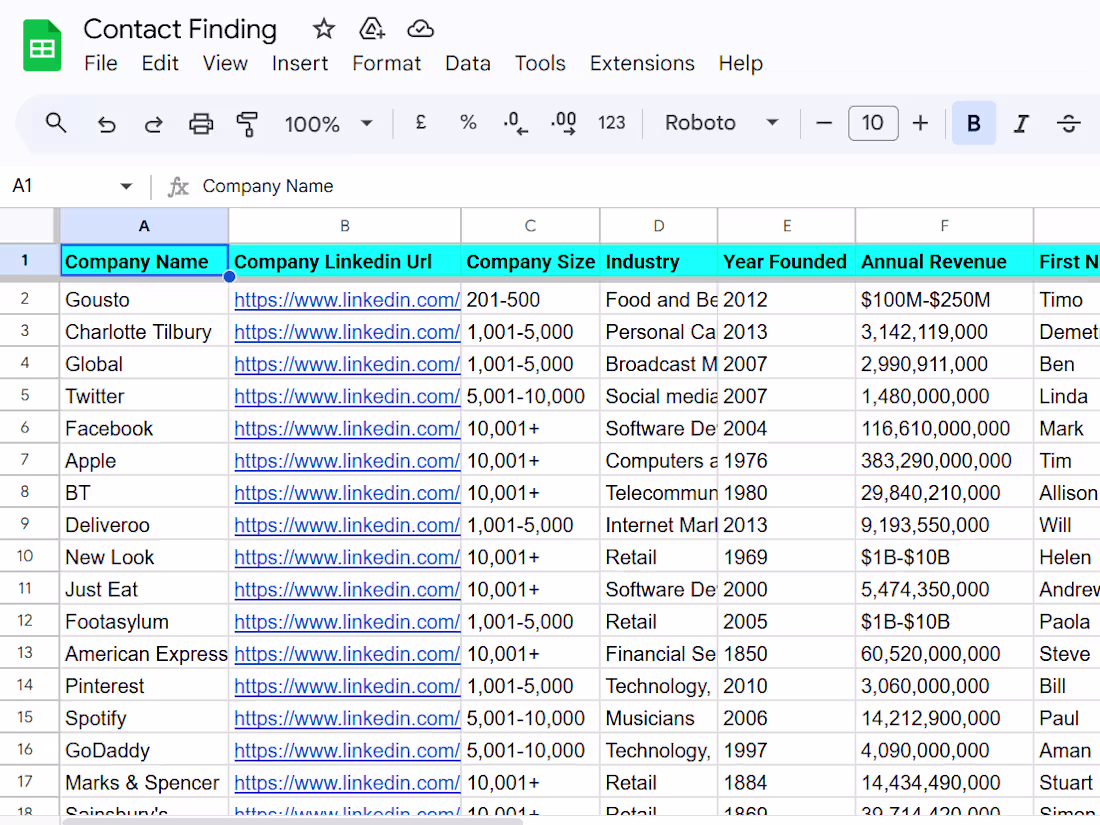Open the Format menu
Image resolution: width=1100 pixels, height=825 pixels.
(387, 63)
